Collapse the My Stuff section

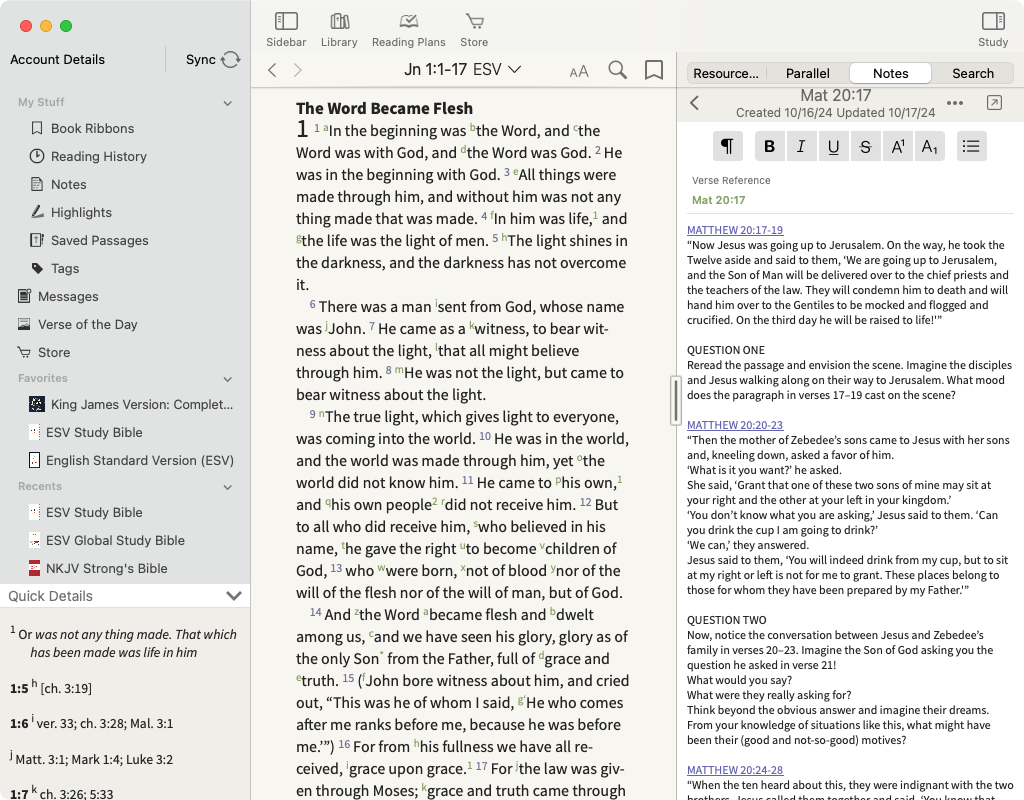click(228, 103)
